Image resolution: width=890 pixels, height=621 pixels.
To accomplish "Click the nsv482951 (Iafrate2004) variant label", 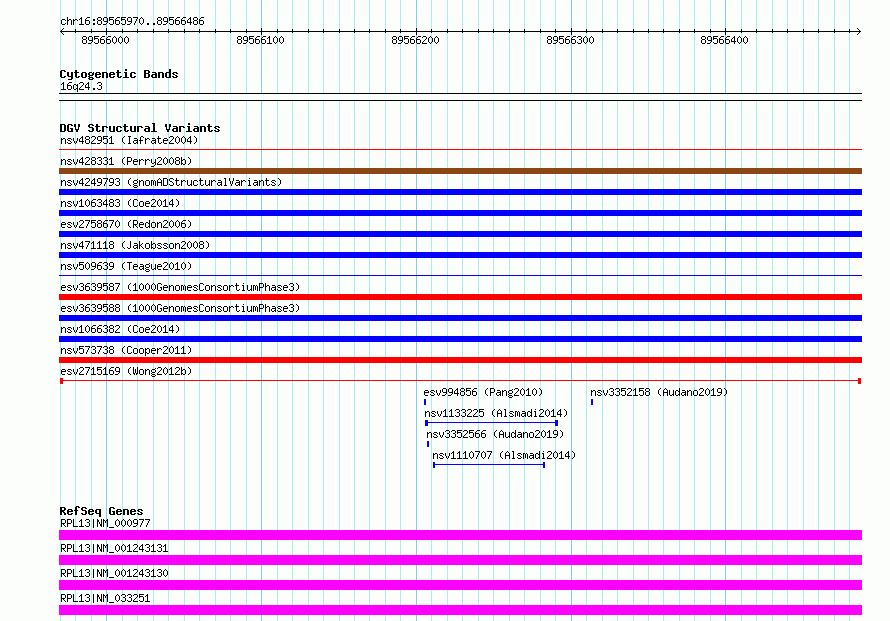I will coord(129,140).
